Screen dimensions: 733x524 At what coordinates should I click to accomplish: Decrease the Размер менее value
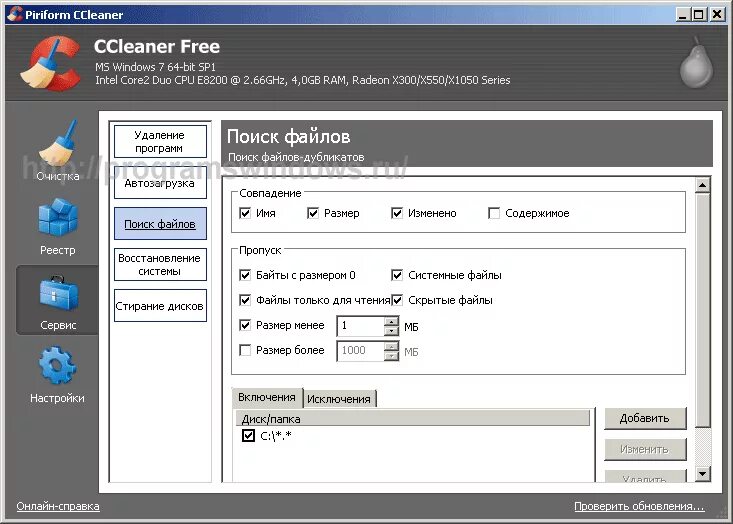(x=391, y=331)
